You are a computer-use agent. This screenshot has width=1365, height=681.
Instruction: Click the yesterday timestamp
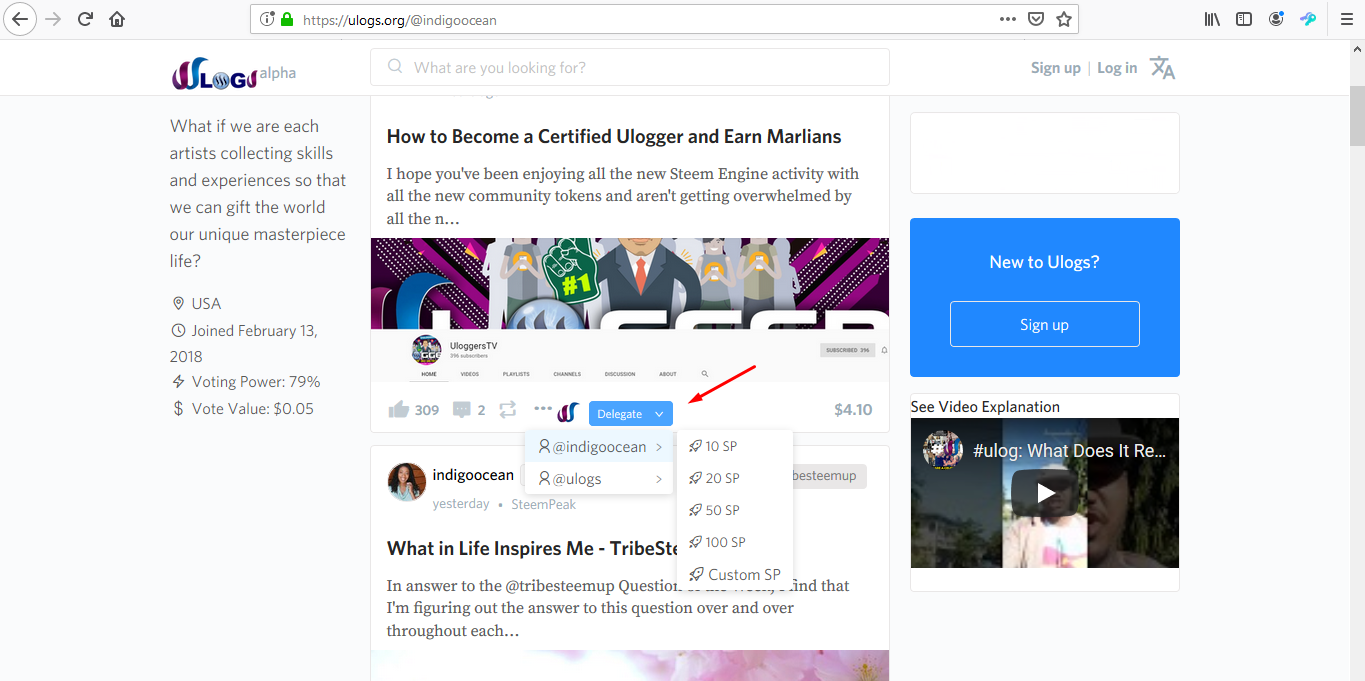461,505
